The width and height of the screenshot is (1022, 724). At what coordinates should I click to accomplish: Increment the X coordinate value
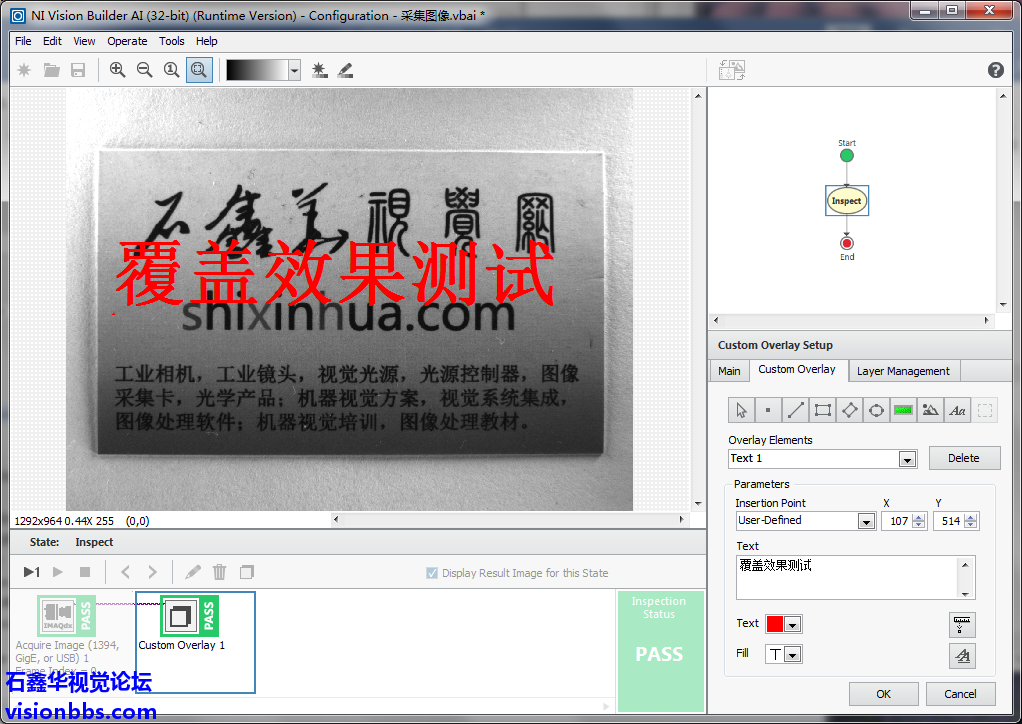pyautogui.click(x=919, y=517)
